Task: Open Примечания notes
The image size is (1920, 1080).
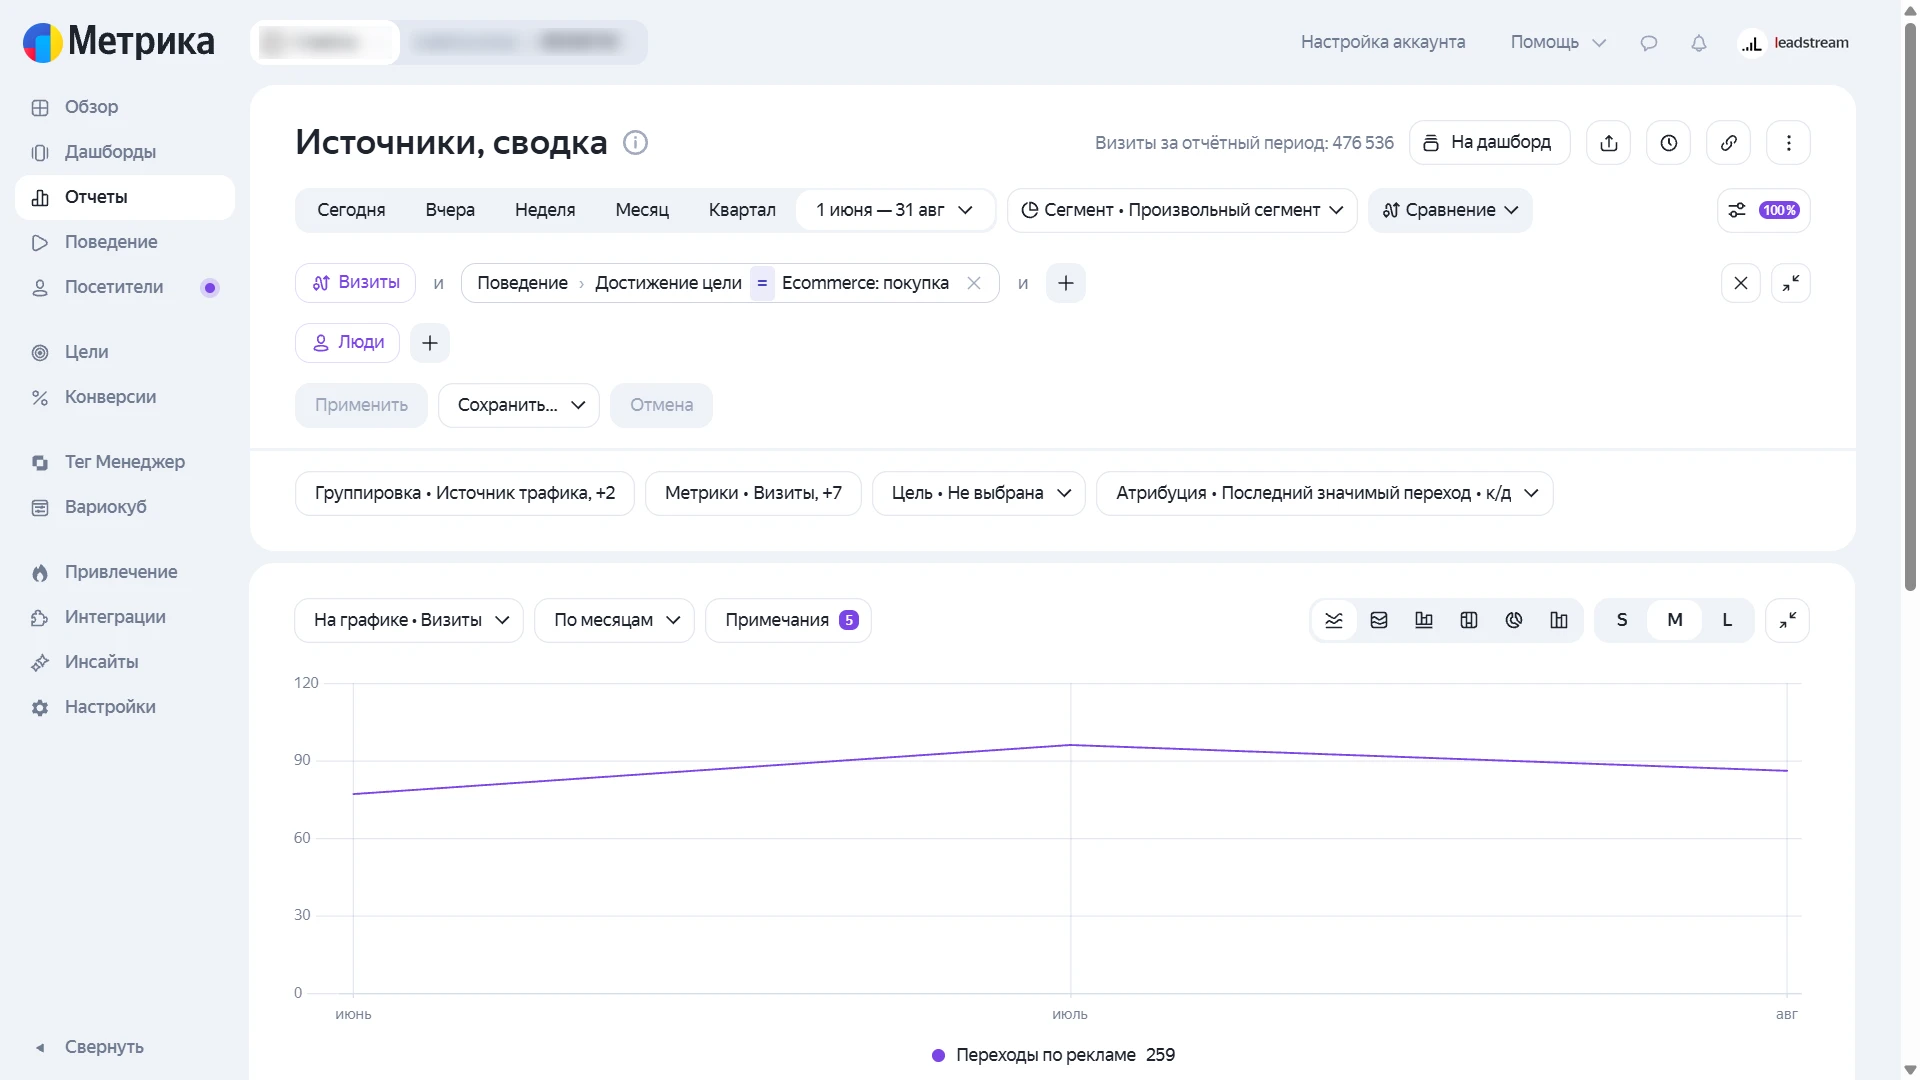Action: (x=789, y=620)
